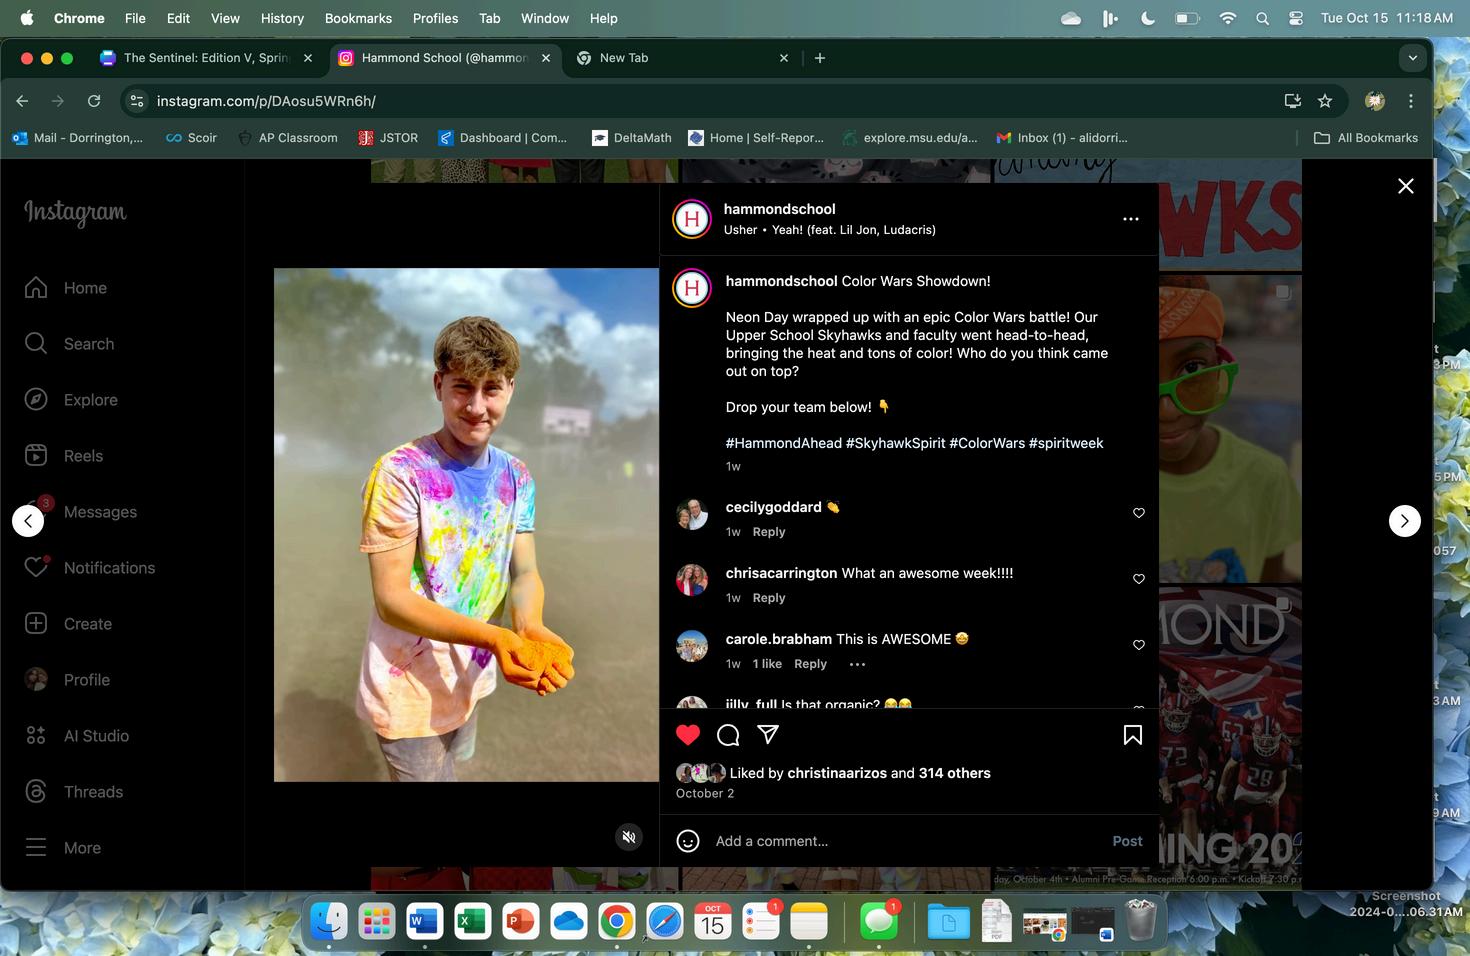1470x956 pixels.
Task: Click the Create plus icon
Action: pyautogui.click(x=36, y=624)
